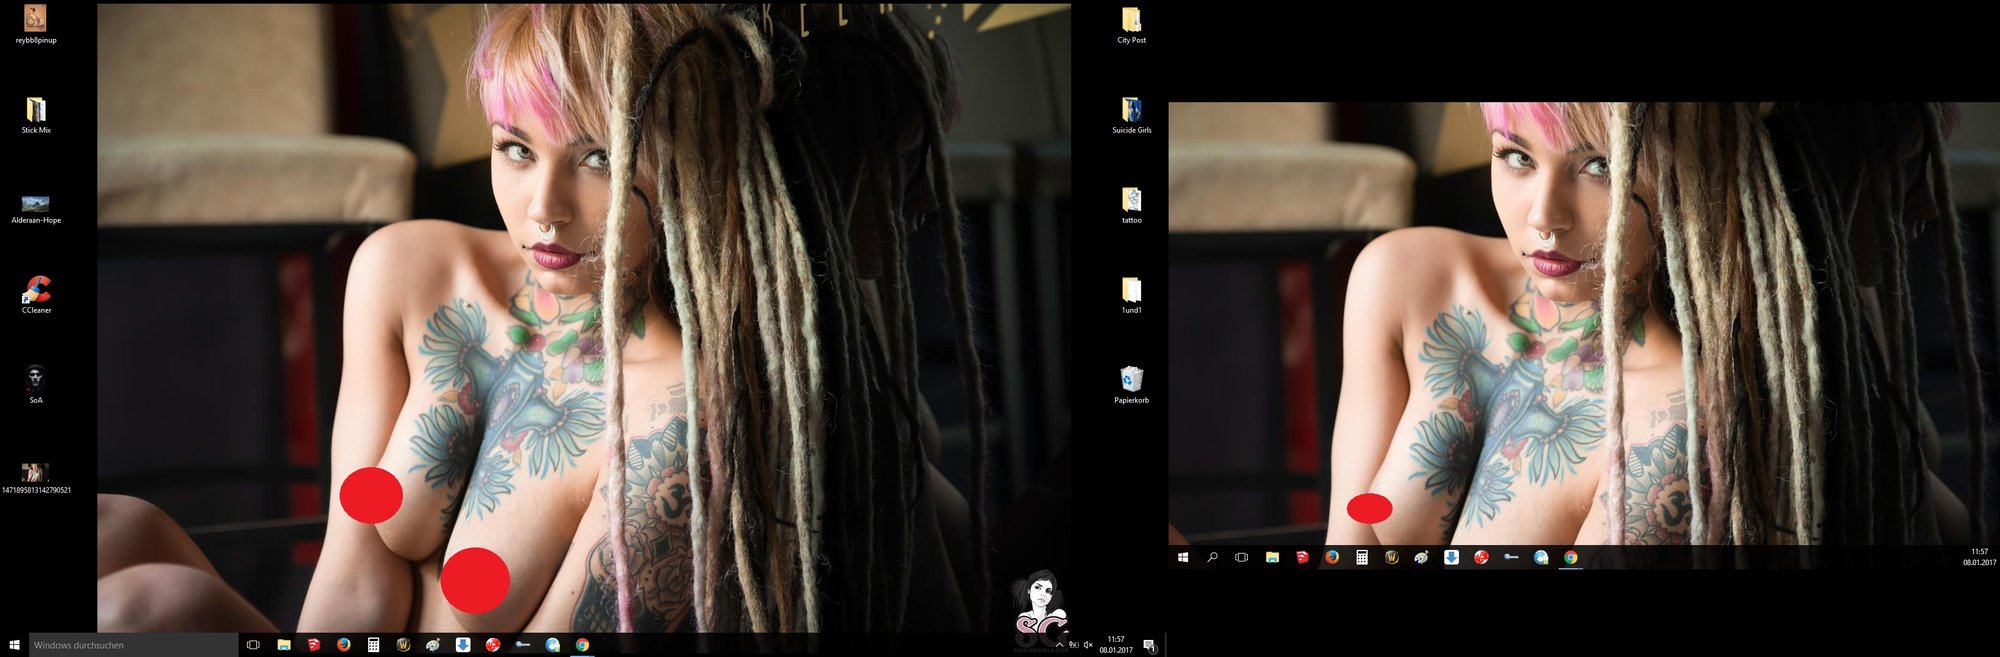Open the CCleaner desktop shortcut

(36, 290)
